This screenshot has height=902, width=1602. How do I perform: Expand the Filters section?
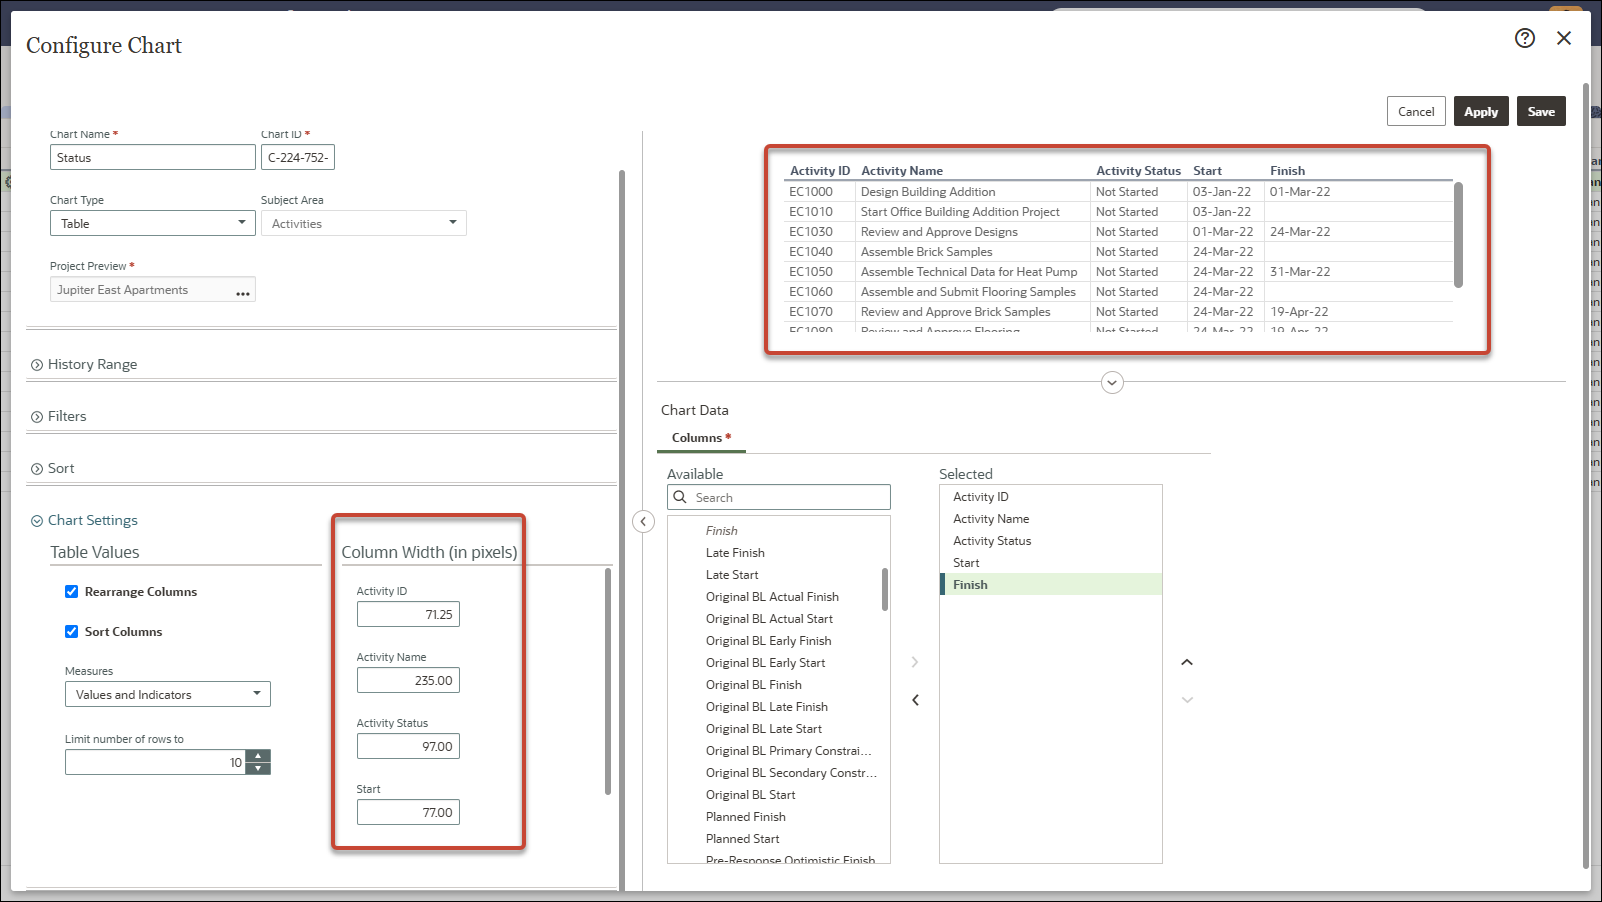pyautogui.click(x=59, y=416)
